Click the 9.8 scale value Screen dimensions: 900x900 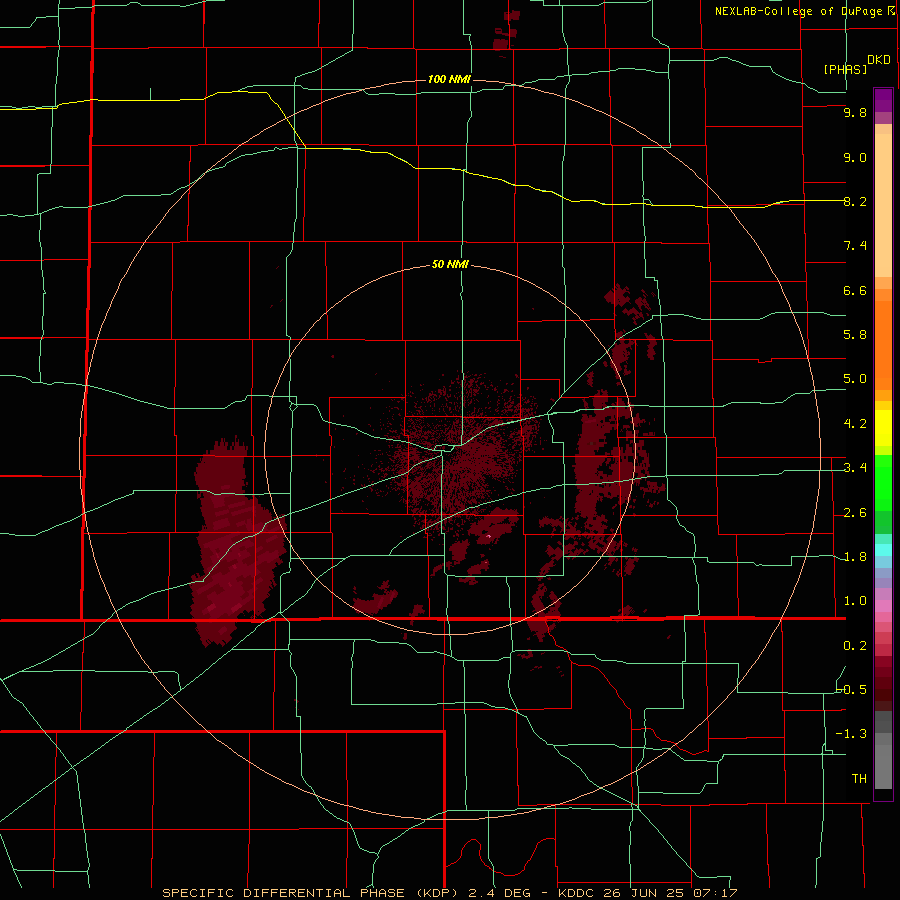click(x=855, y=112)
